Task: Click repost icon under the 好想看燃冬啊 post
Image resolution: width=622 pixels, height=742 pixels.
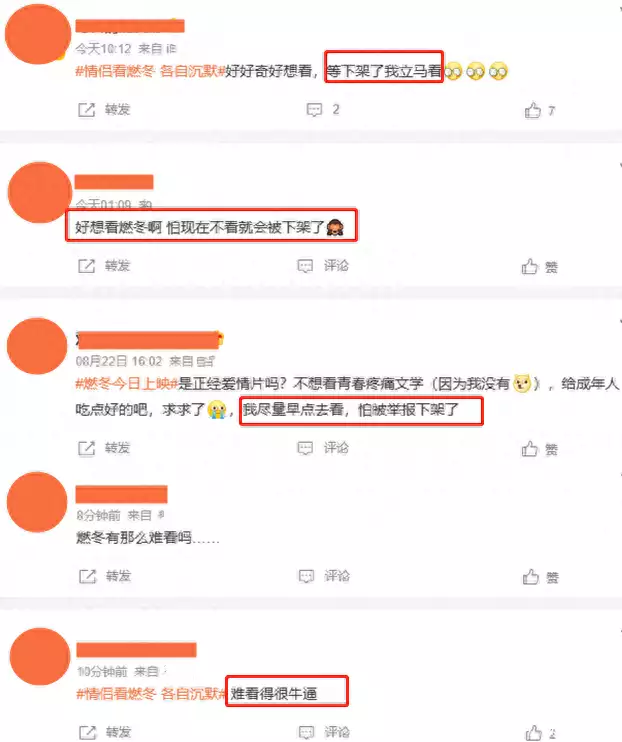Action: pyautogui.click(x=87, y=266)
